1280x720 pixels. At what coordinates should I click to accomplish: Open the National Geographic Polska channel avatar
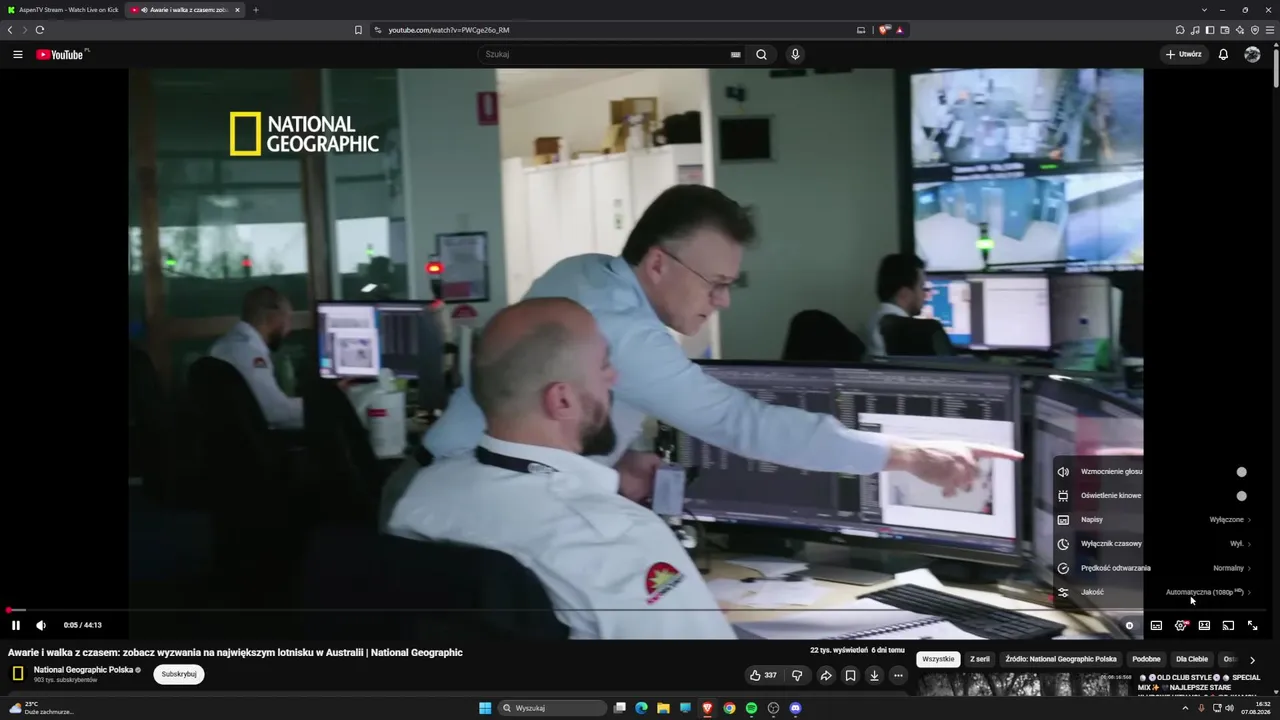pyautogui.click(x=18, y=674)
